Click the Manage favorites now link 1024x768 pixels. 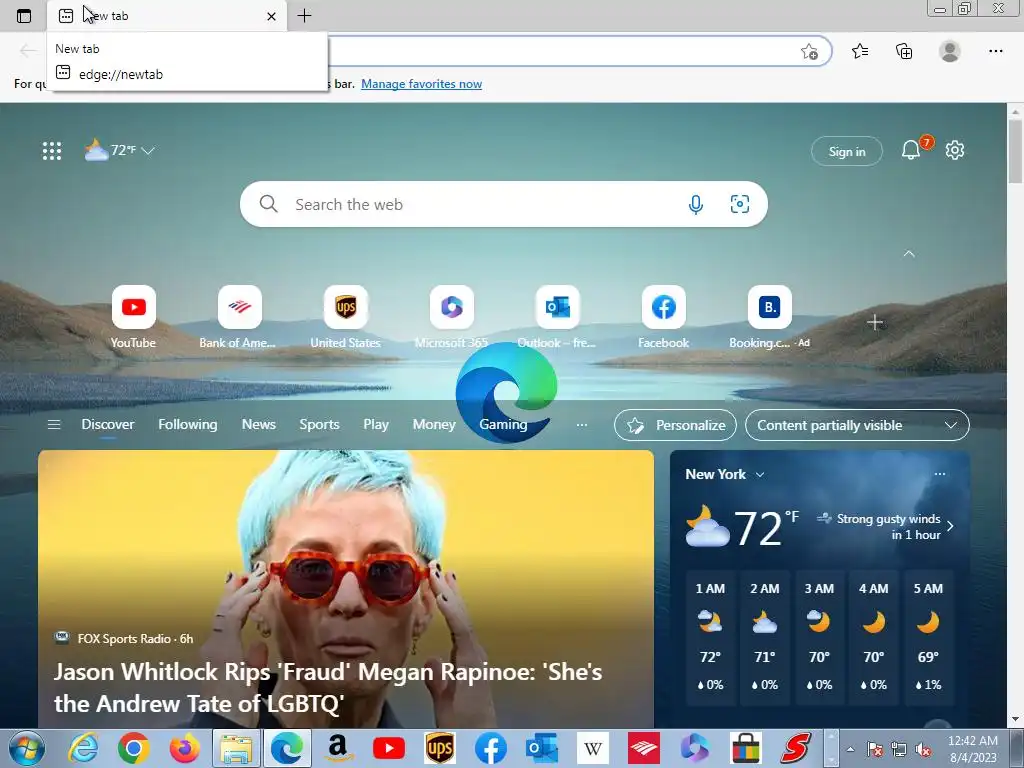tap(421, 84)
